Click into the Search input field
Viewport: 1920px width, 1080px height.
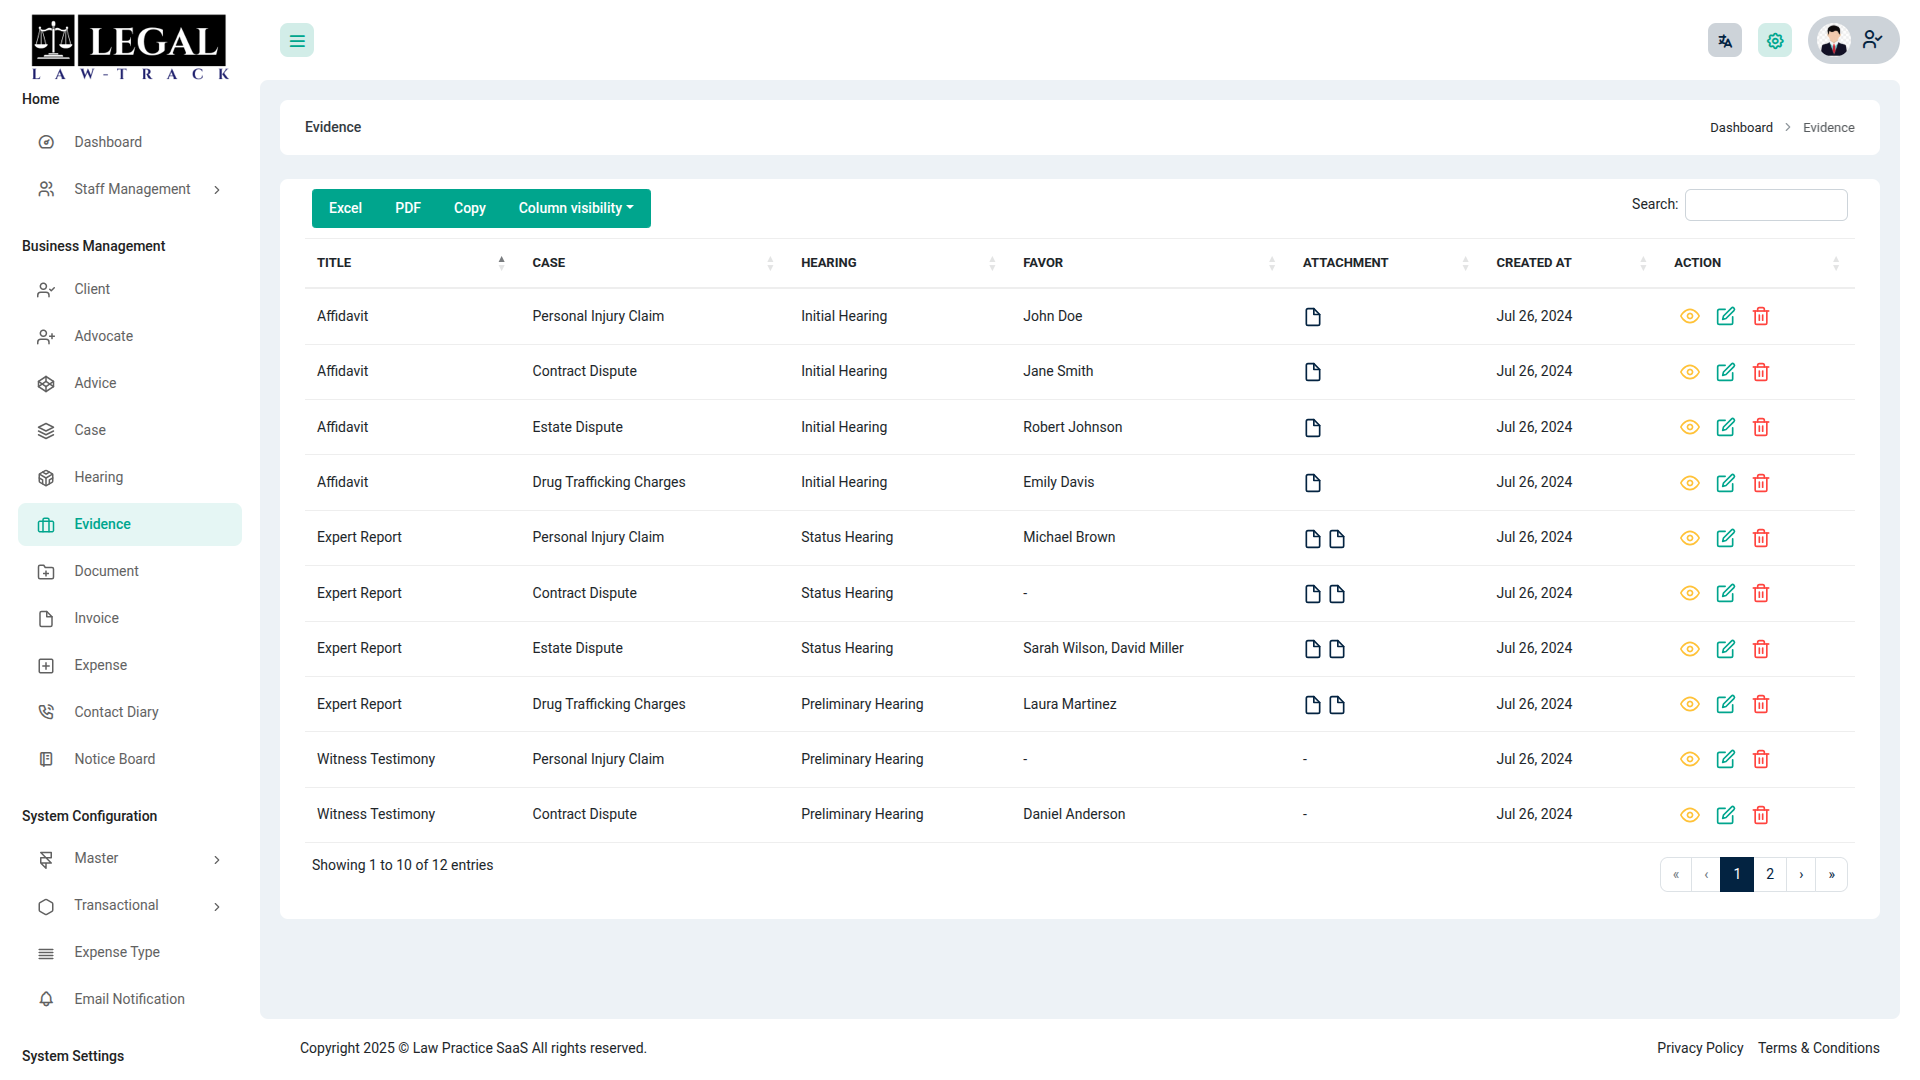tap(1766, 204)
